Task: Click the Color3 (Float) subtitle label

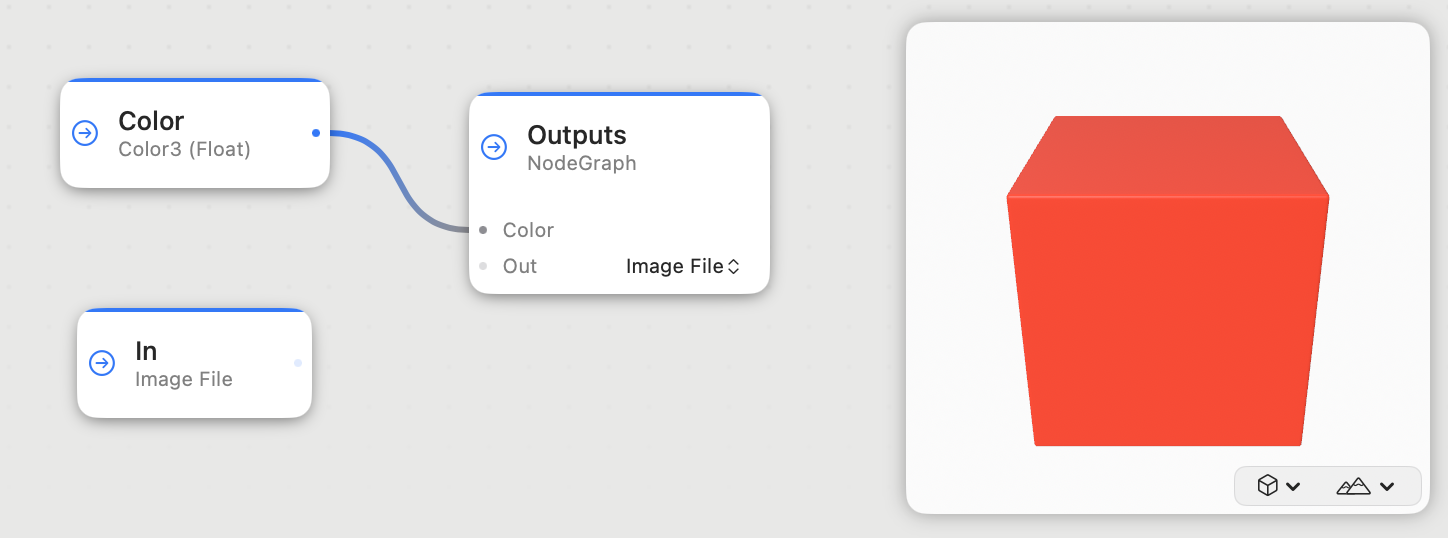Action: [184, 150]
